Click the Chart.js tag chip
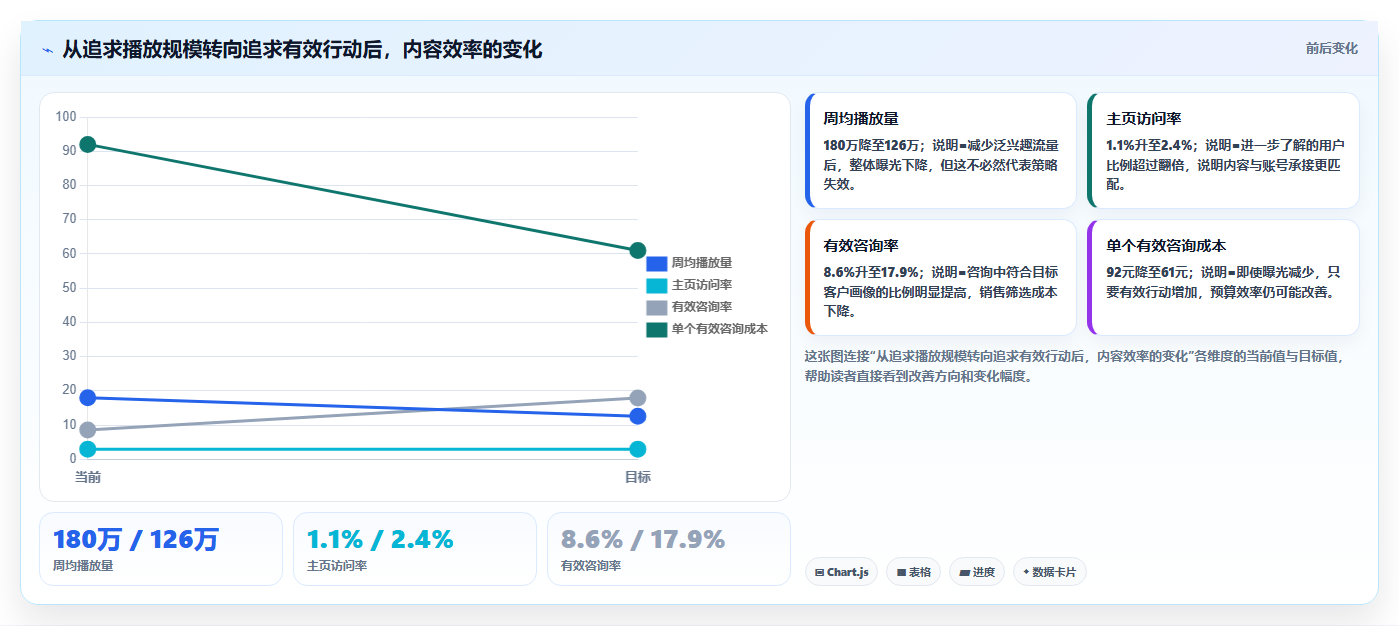 (842, 572)
